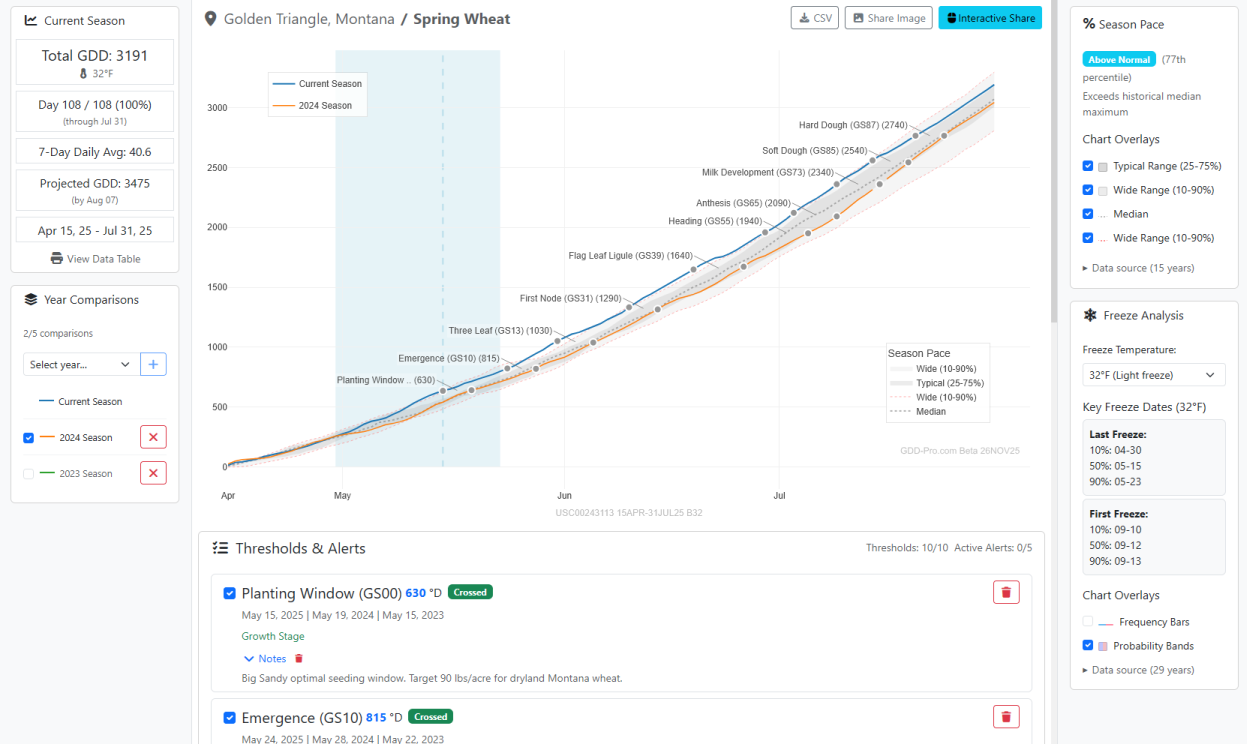Click the printer icon beside View Data Table
The width and height of the screenshot is (1247, 744).
pyautogui.click(x=57, y=259)
